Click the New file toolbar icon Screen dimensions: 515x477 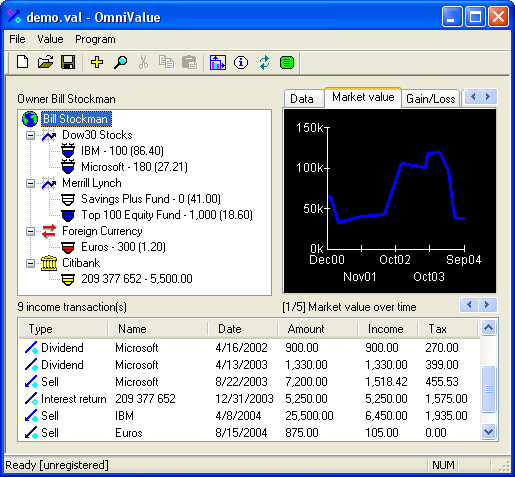tap(23, 62)
